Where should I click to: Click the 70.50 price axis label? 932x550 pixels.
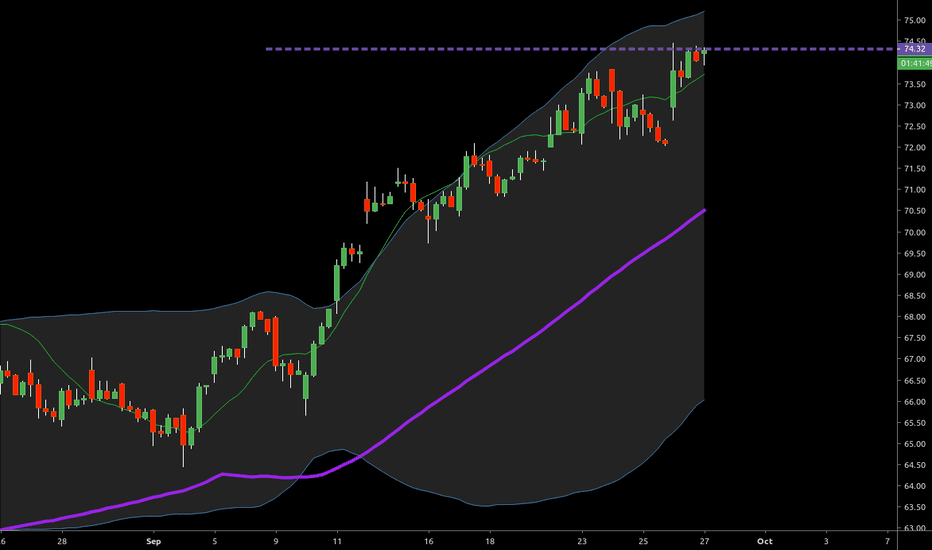914,210
